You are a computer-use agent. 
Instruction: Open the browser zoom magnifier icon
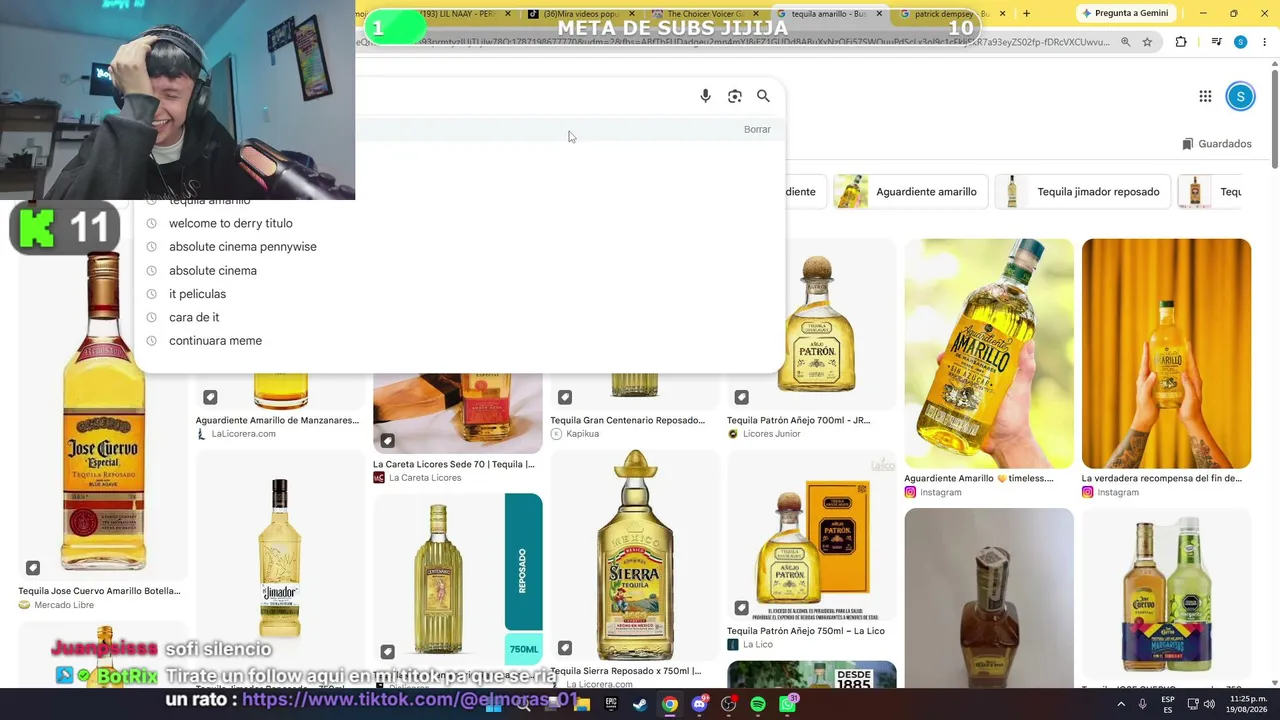(1126, 42)
